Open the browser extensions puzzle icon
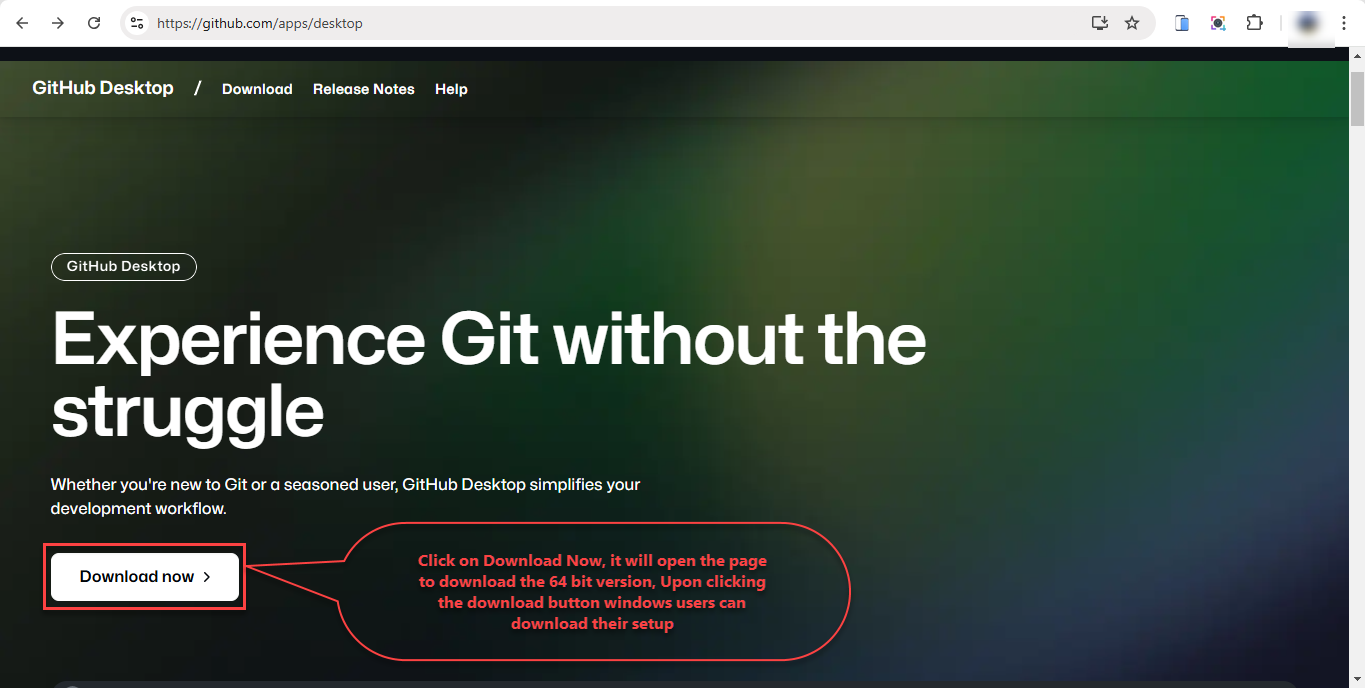Screen dimensions: 1365x688 [1254, 22]
